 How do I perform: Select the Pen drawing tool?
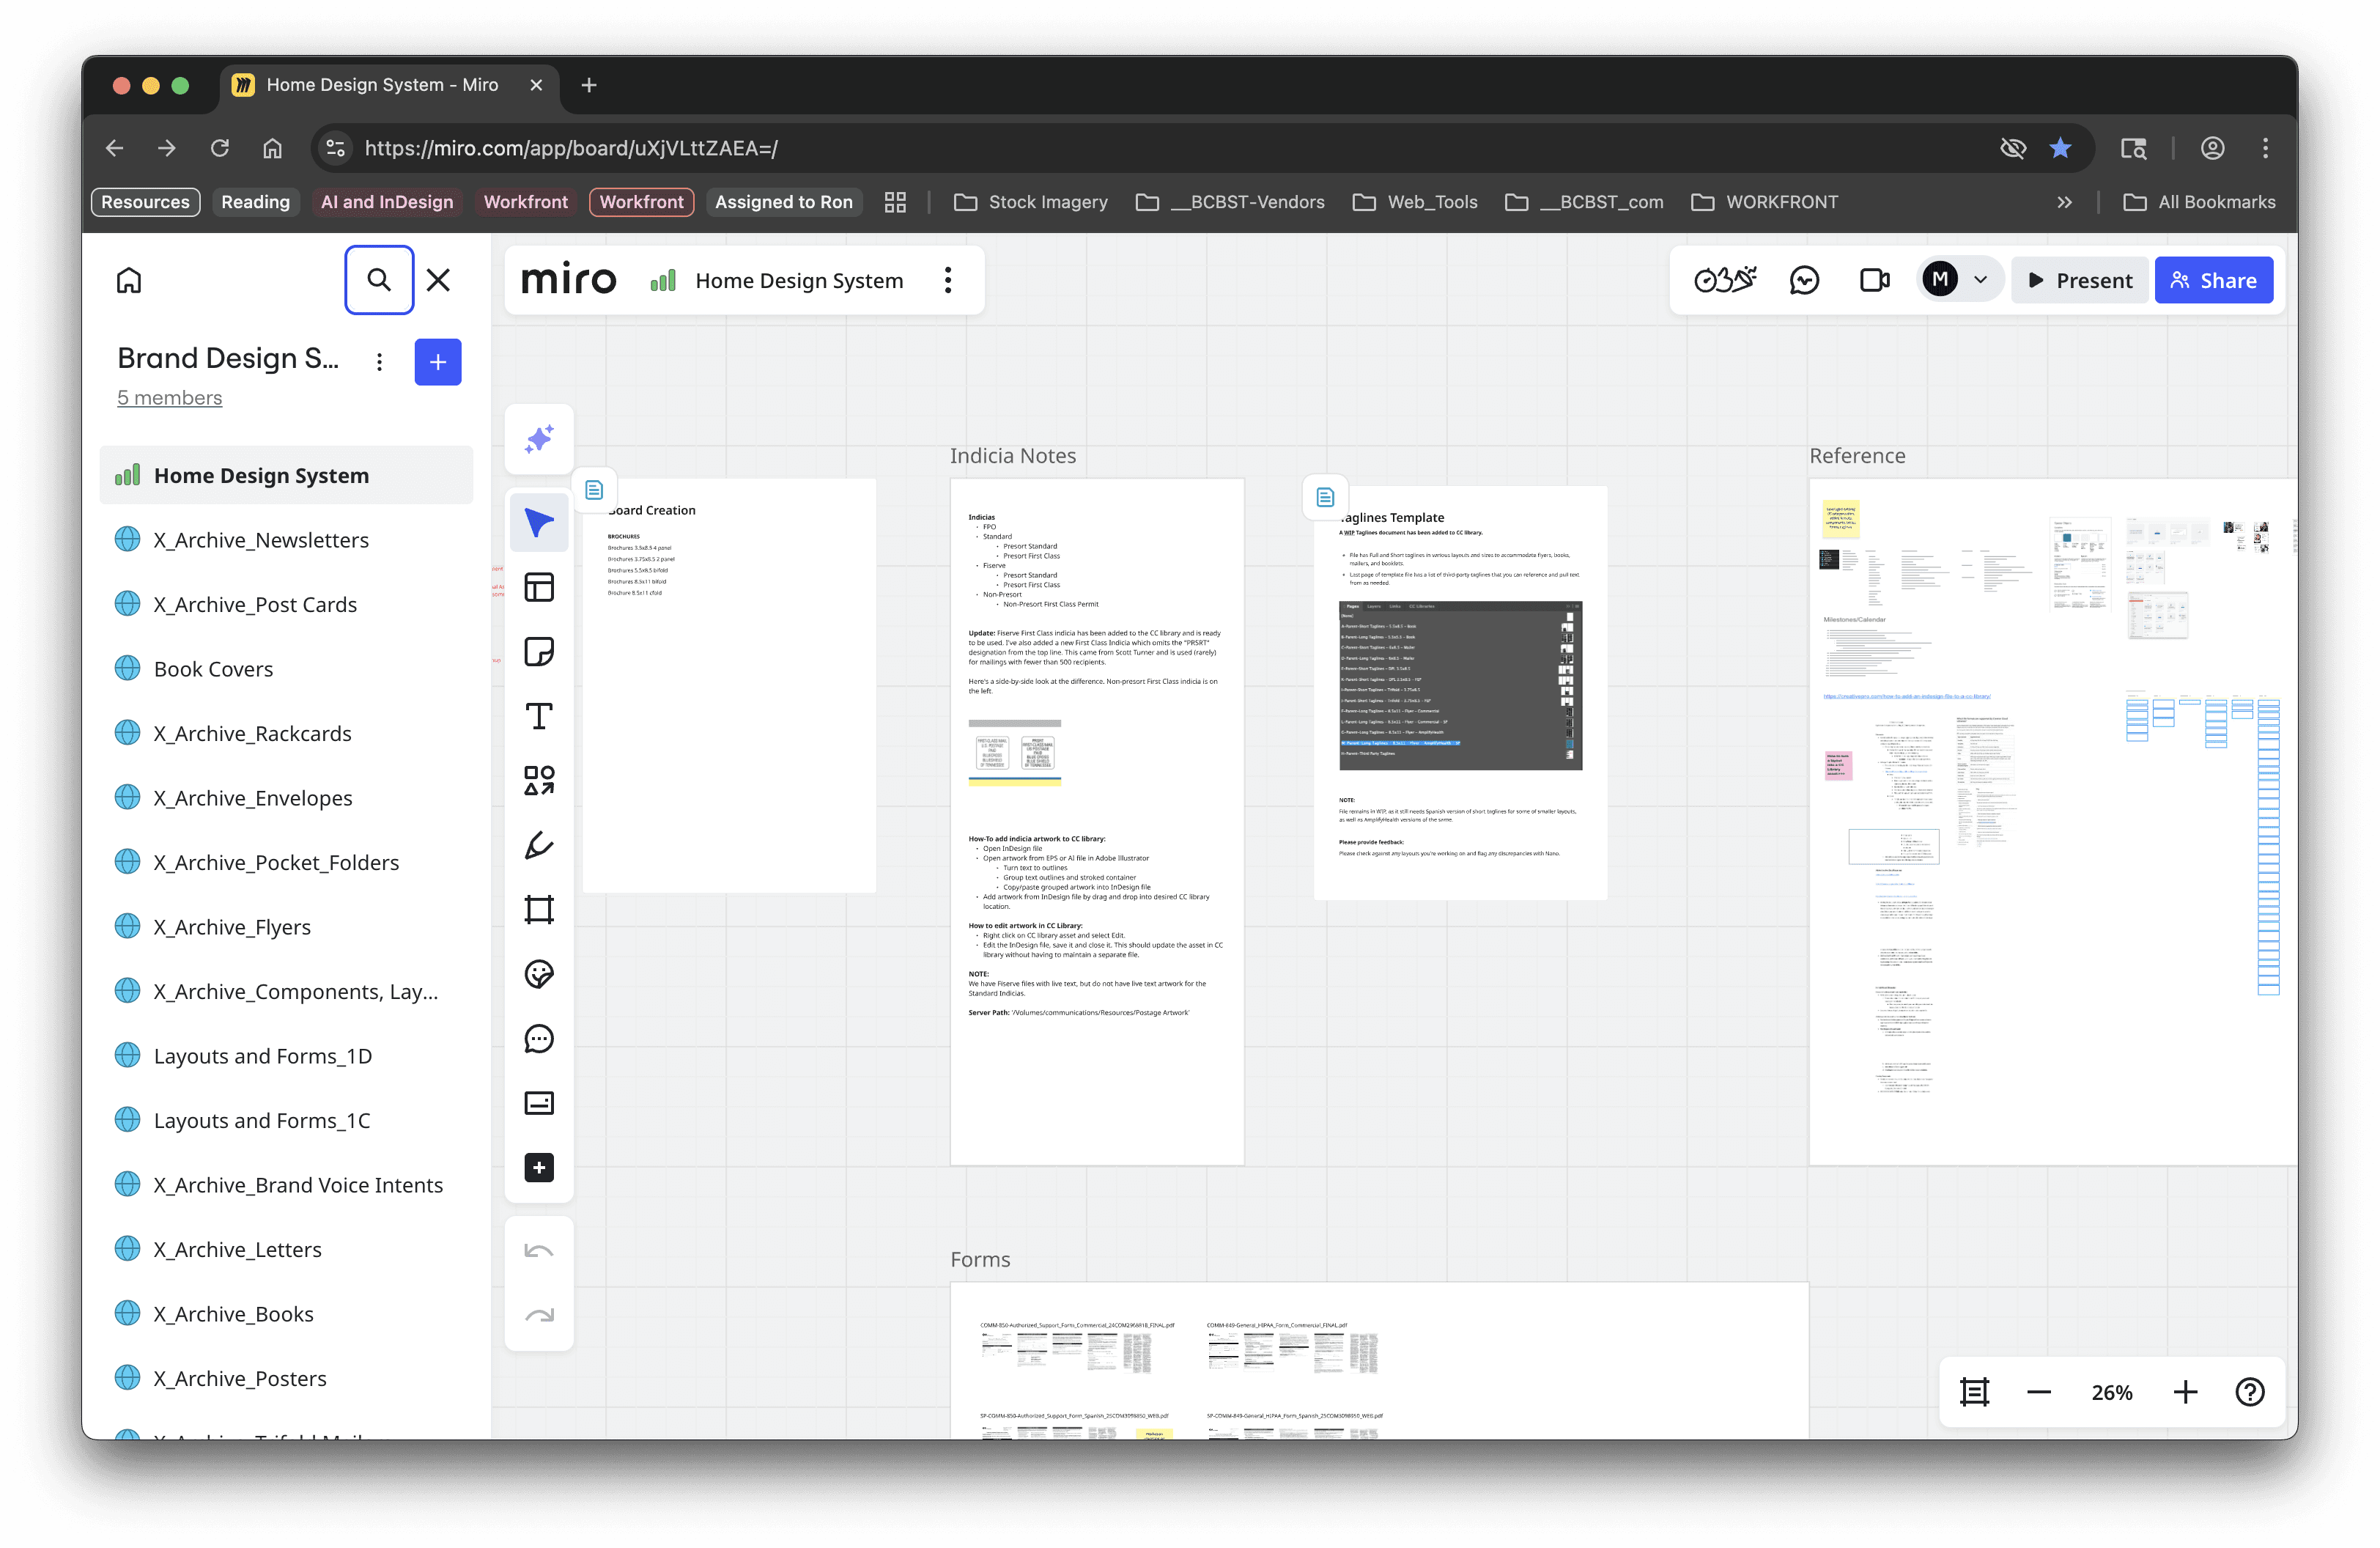point(539,845)
